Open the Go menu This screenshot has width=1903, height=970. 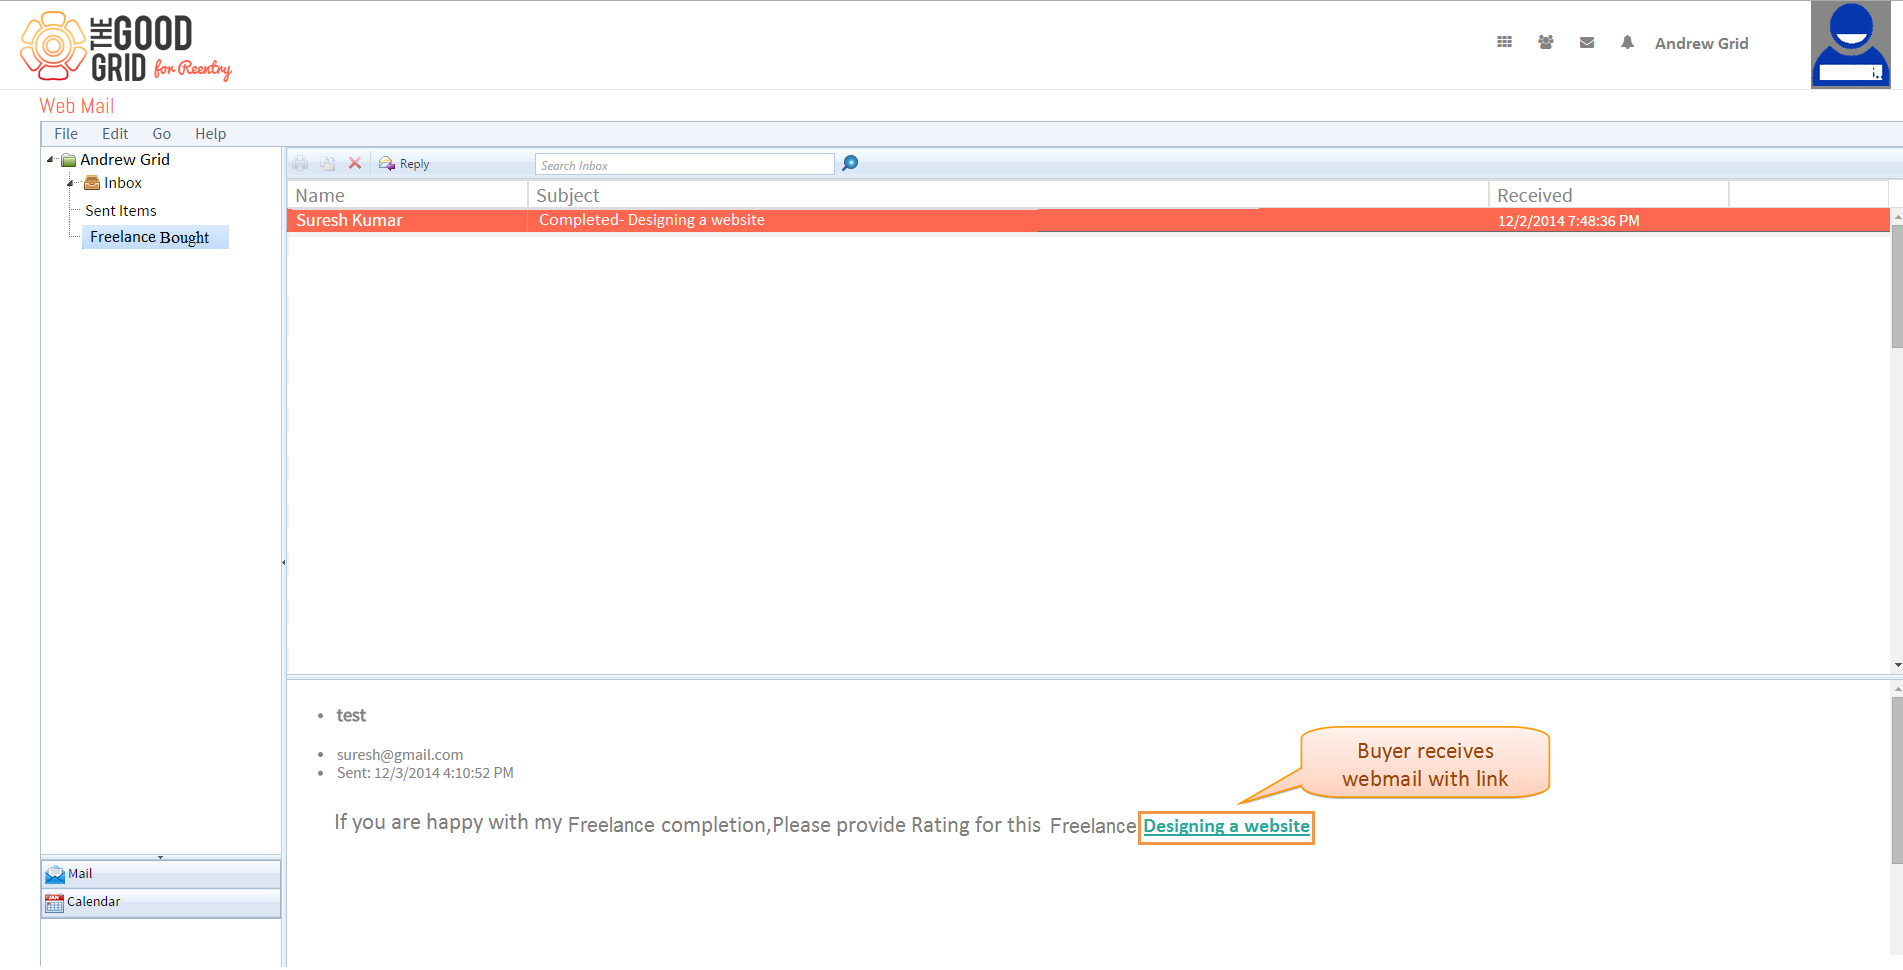coord(161,134)
